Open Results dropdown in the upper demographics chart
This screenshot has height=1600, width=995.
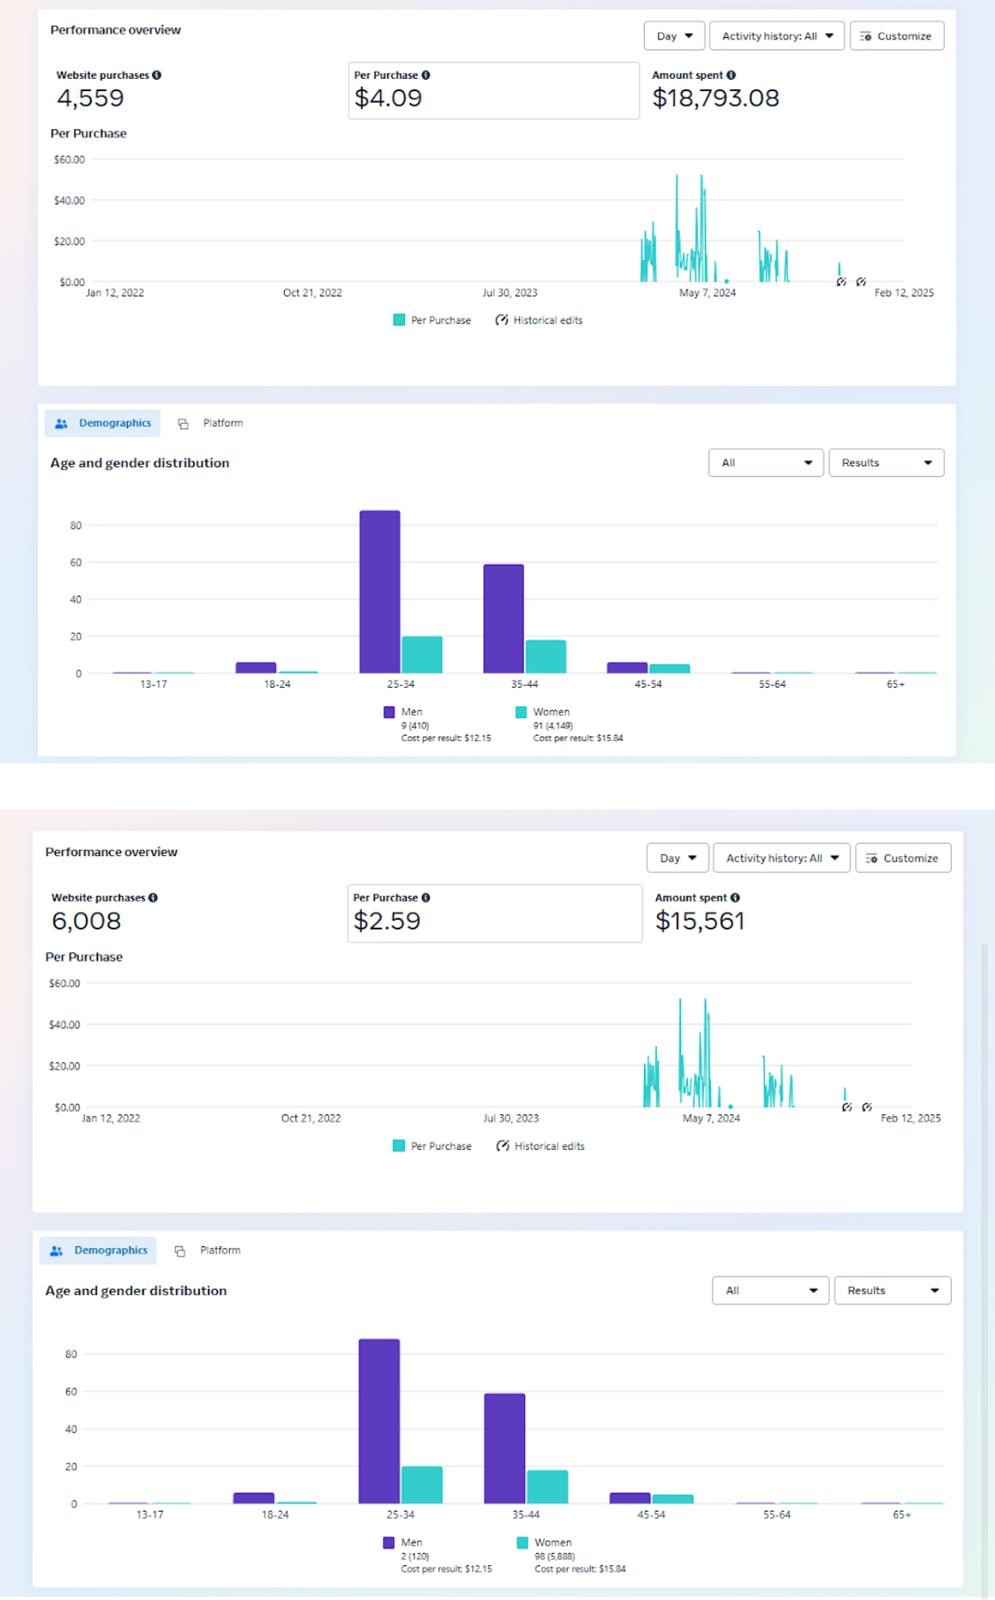click(886, 463)
